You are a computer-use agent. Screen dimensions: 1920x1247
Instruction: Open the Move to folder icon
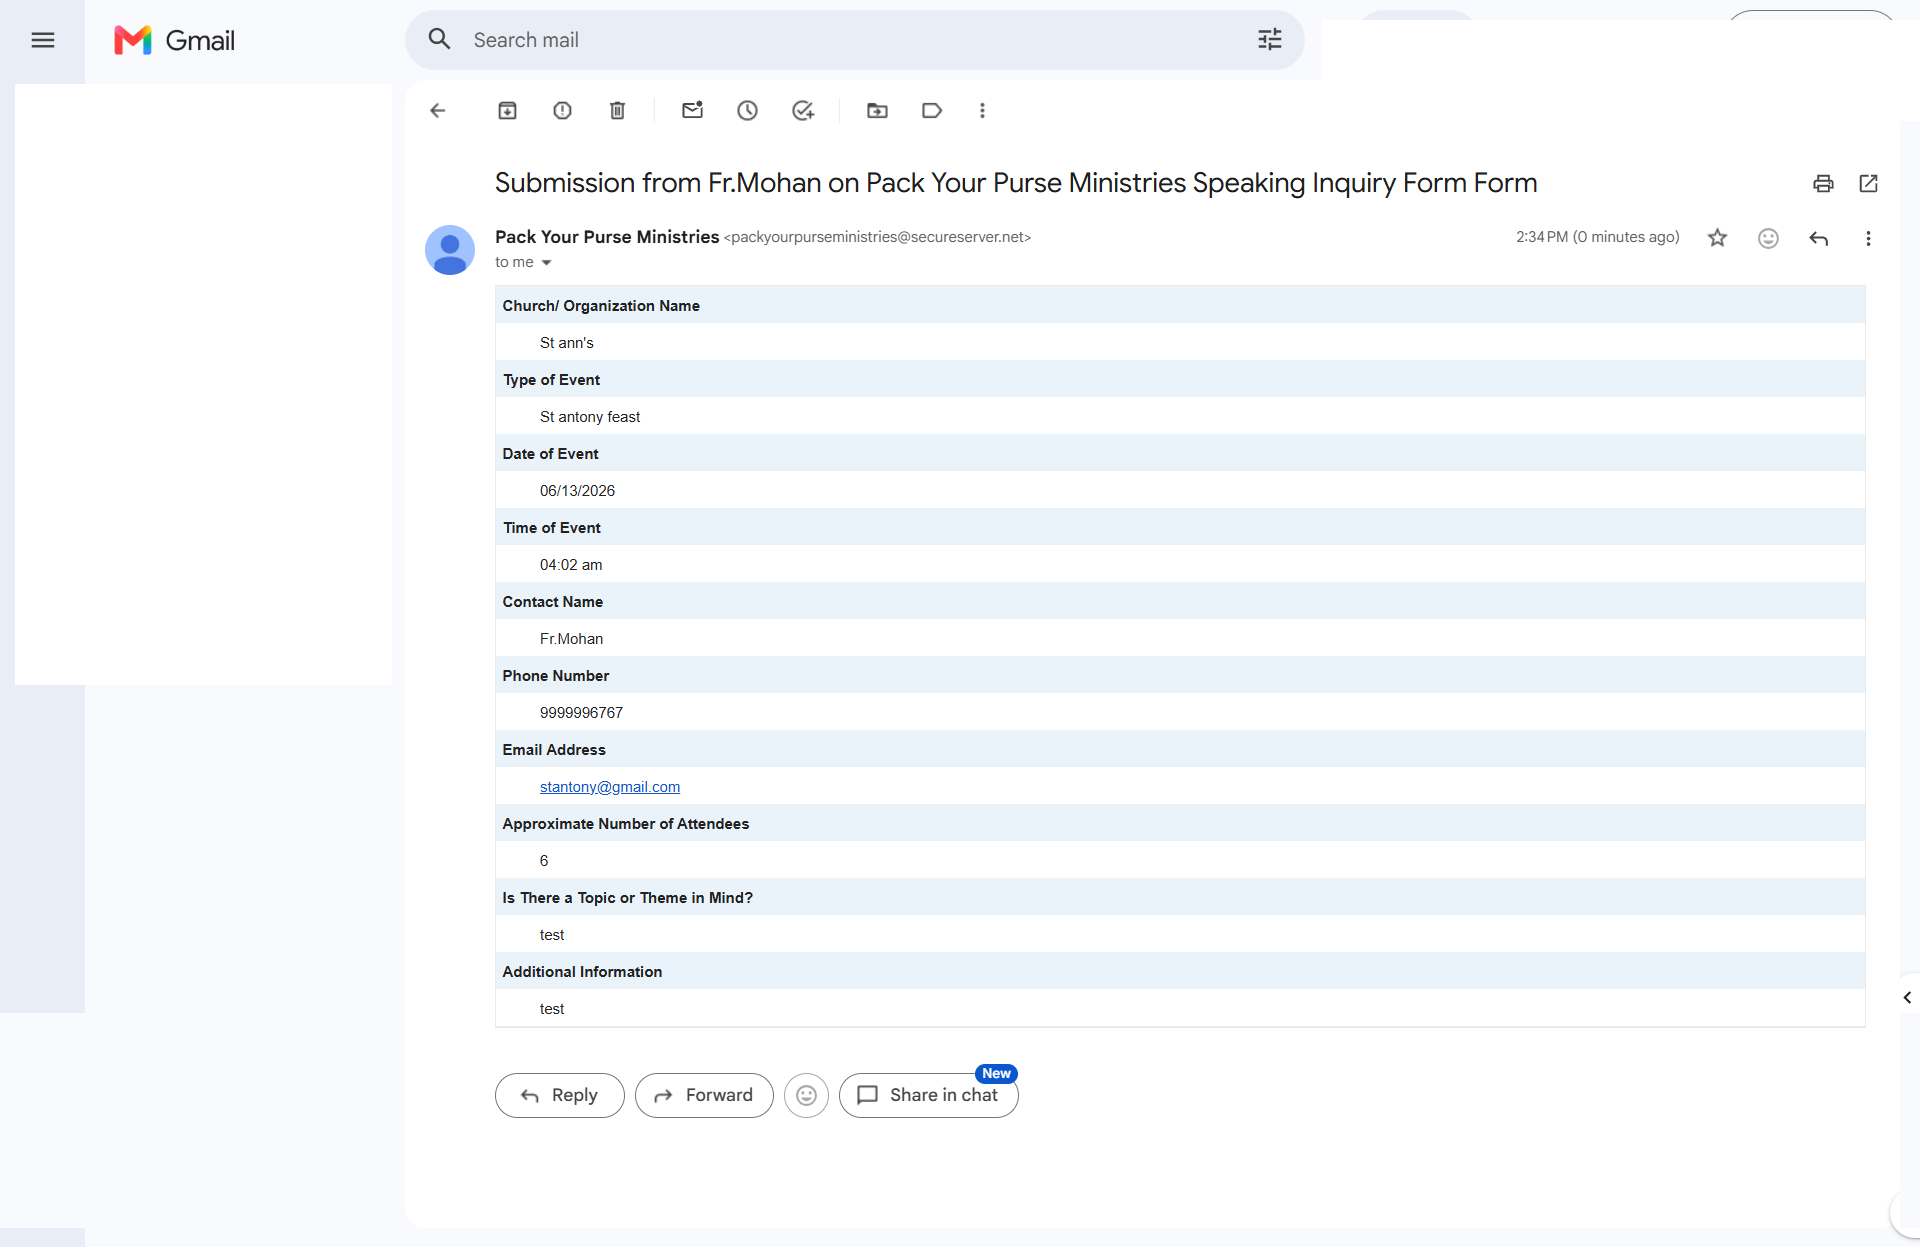point(877,110)
